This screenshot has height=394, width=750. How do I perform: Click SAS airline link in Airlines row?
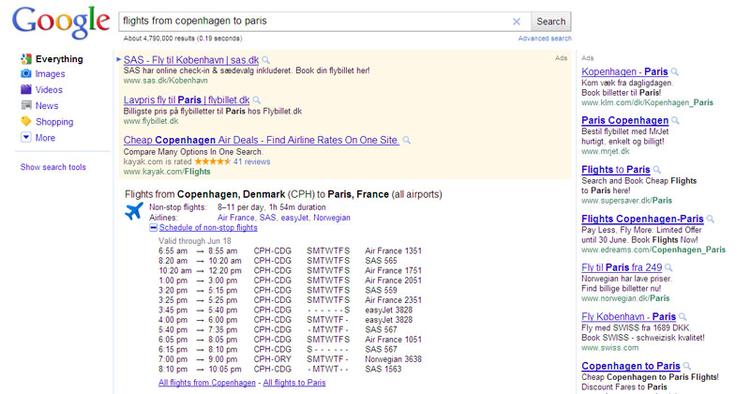point(268,218)
